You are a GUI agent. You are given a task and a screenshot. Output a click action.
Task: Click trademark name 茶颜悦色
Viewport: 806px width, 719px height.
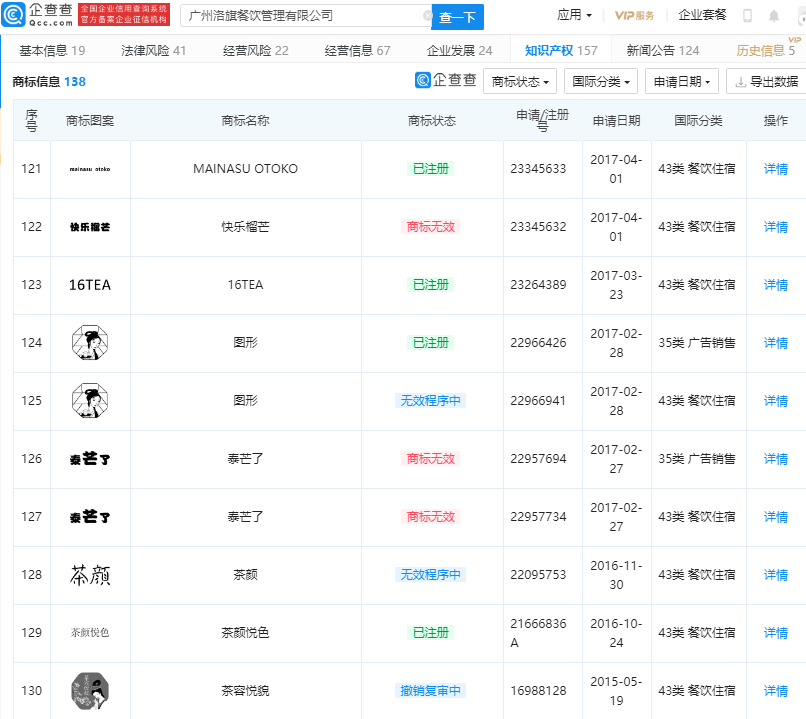(x=245, y=633)
